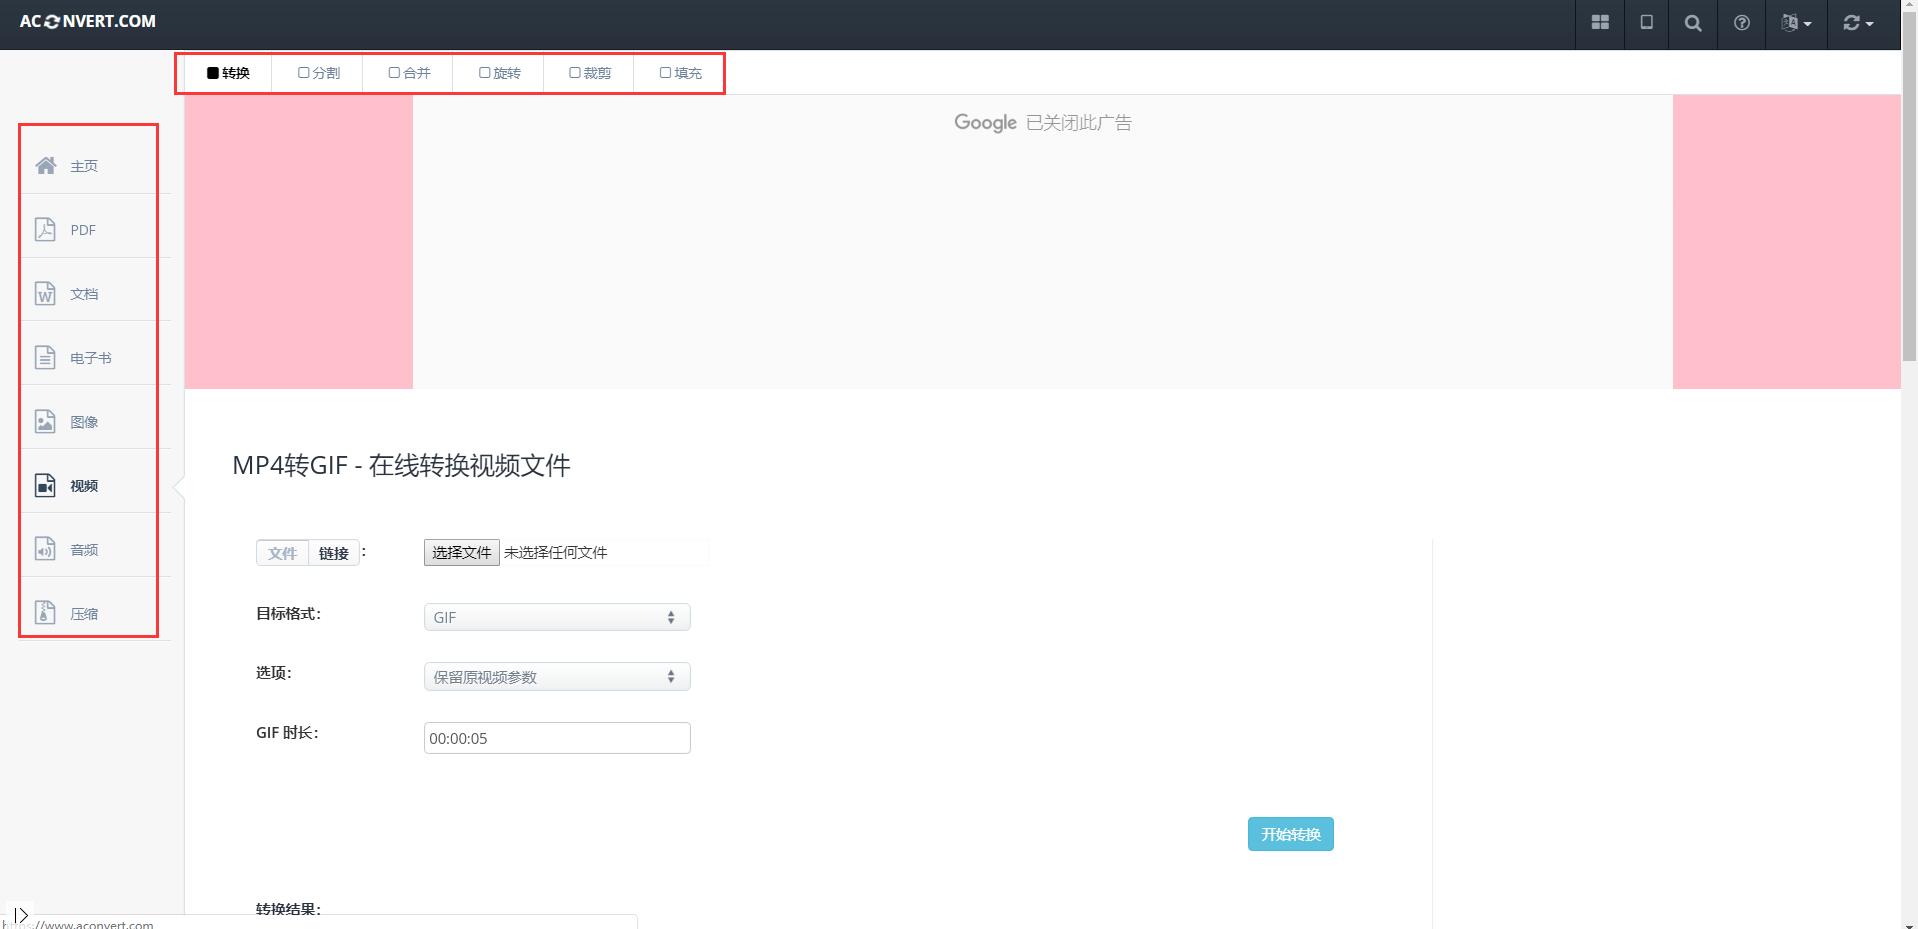1918x929 pixels.
Task: Switch to the 合并 tab
Action: tap(409, 73)
